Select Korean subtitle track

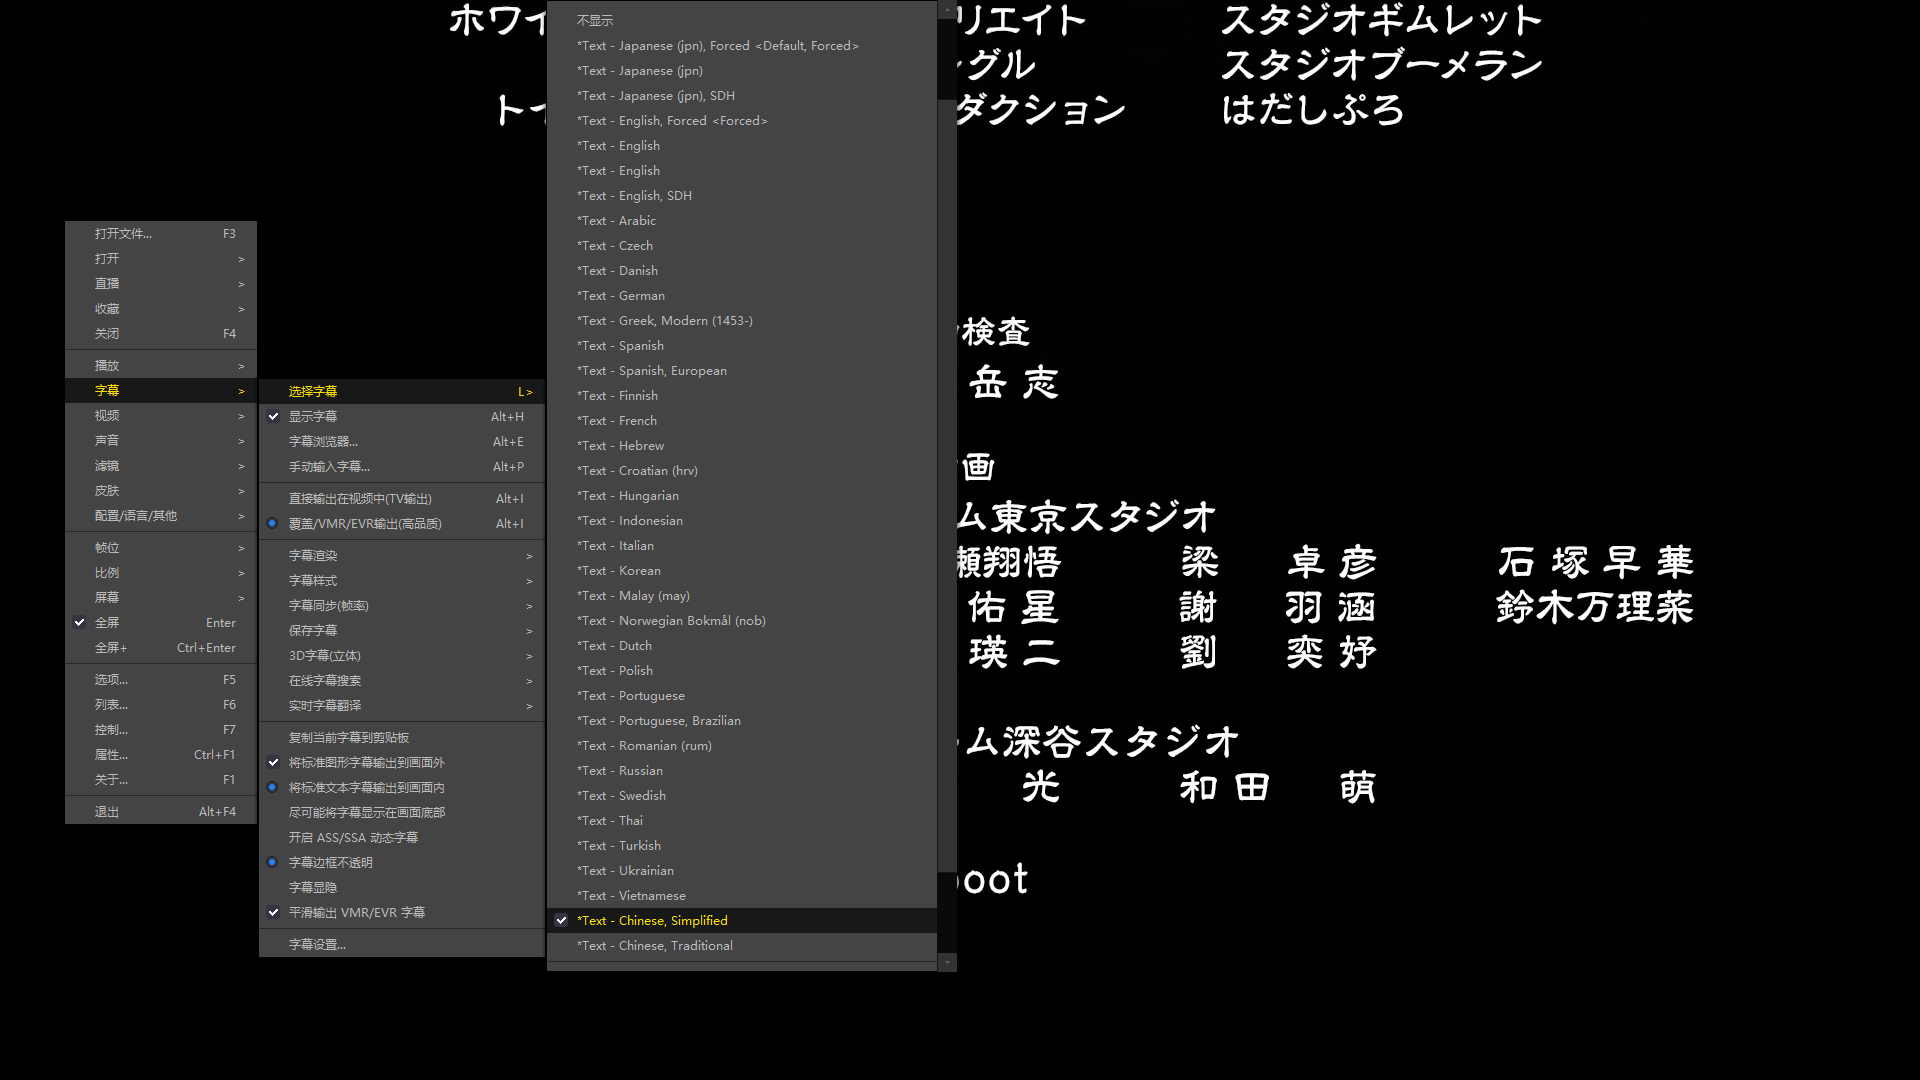point(742,570)
